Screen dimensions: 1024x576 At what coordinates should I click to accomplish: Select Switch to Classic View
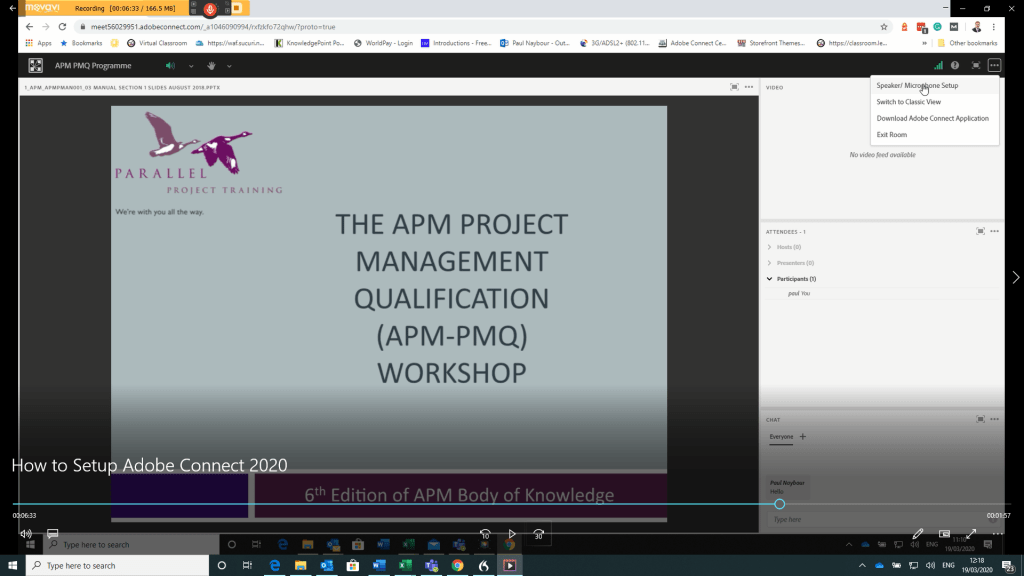[908, 102]
